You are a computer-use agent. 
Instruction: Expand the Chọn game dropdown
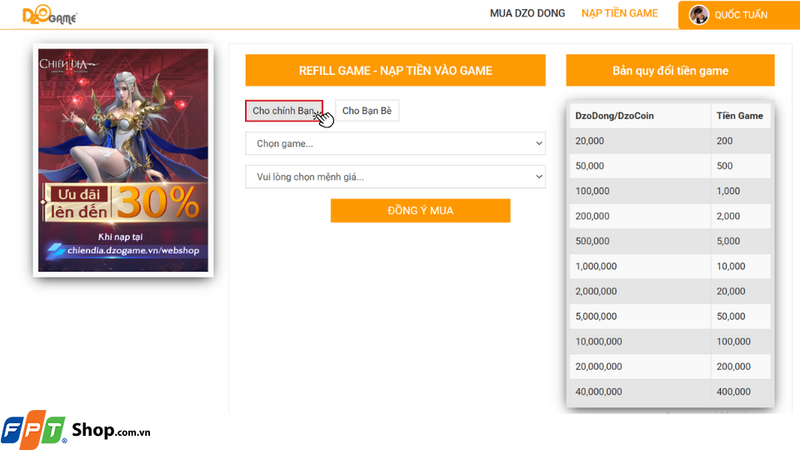pos(395,143)
